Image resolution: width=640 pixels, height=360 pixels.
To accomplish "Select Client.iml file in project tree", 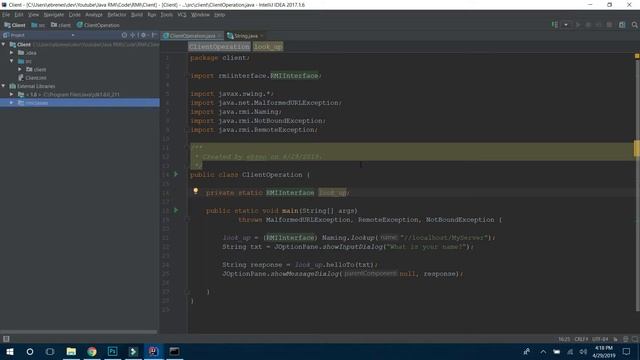I will (x=32, y=78).
